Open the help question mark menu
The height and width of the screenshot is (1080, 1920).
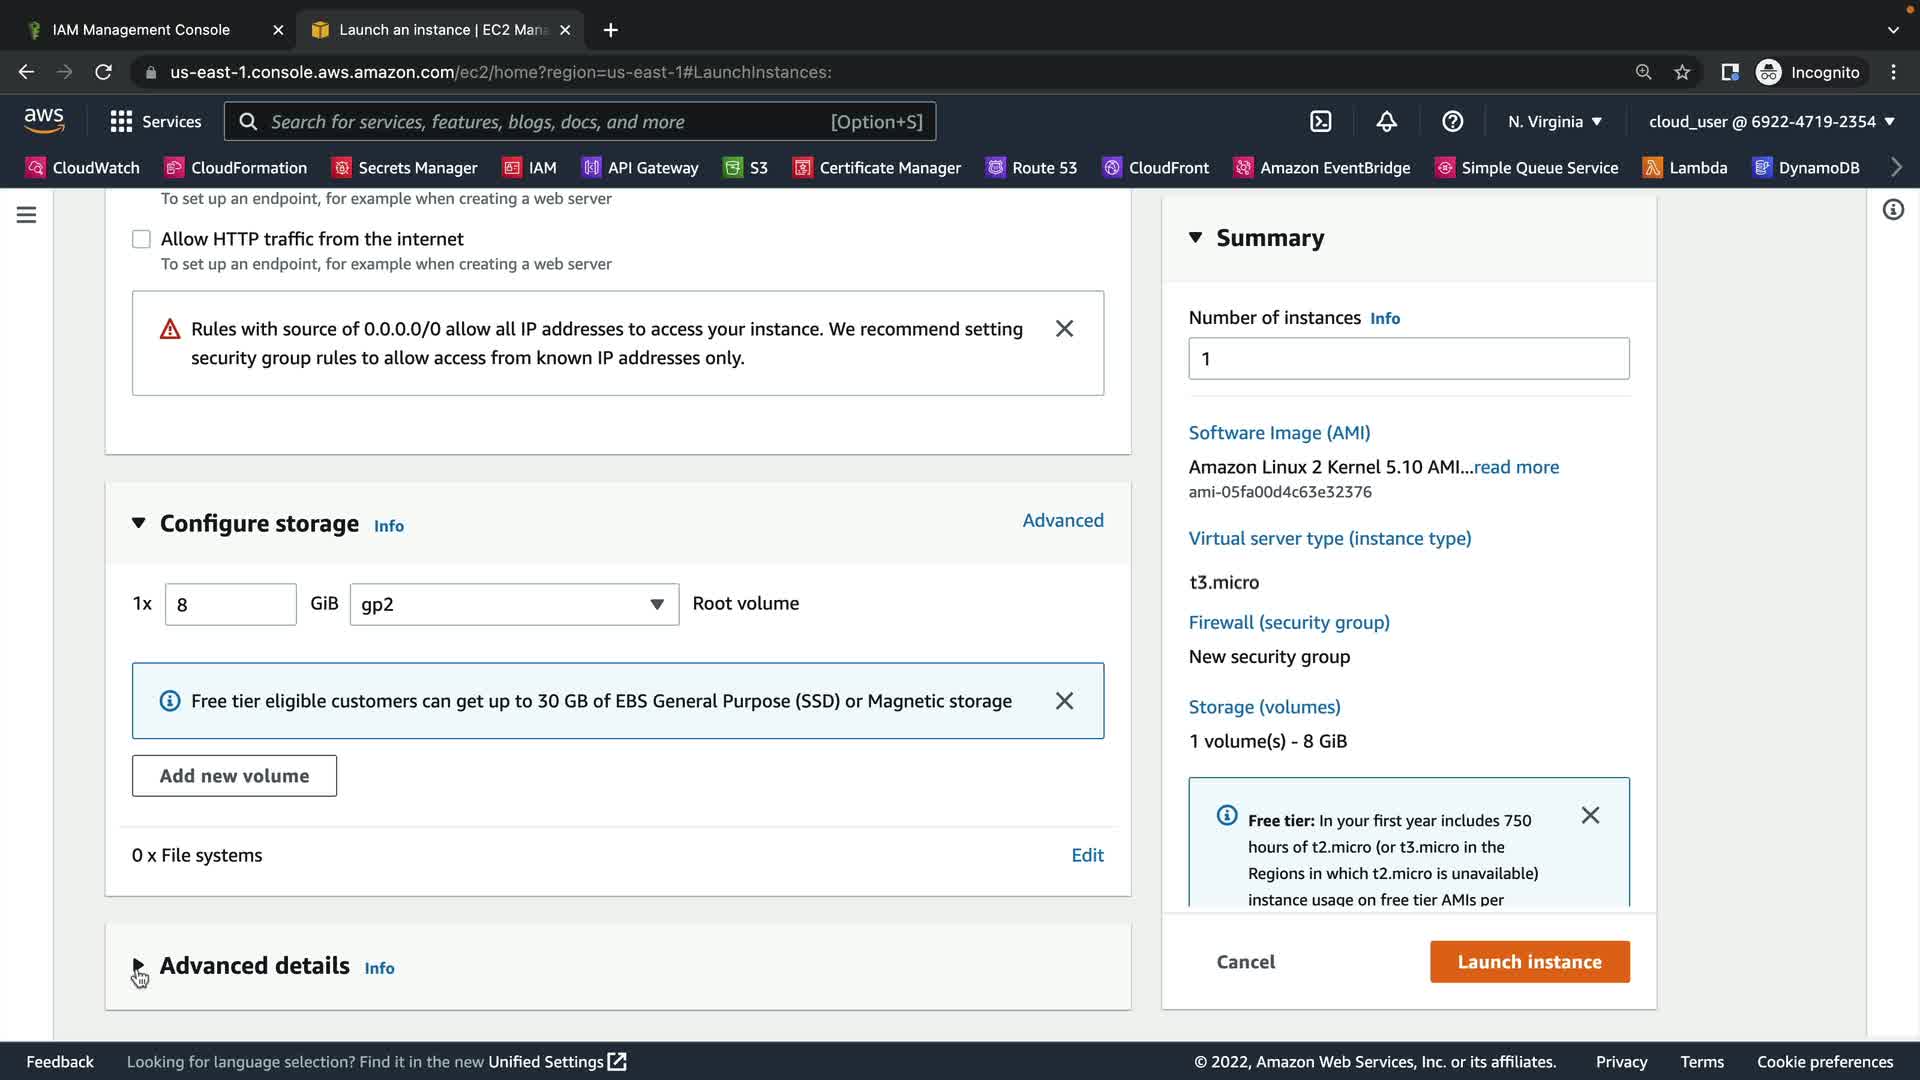point(1452,122)
